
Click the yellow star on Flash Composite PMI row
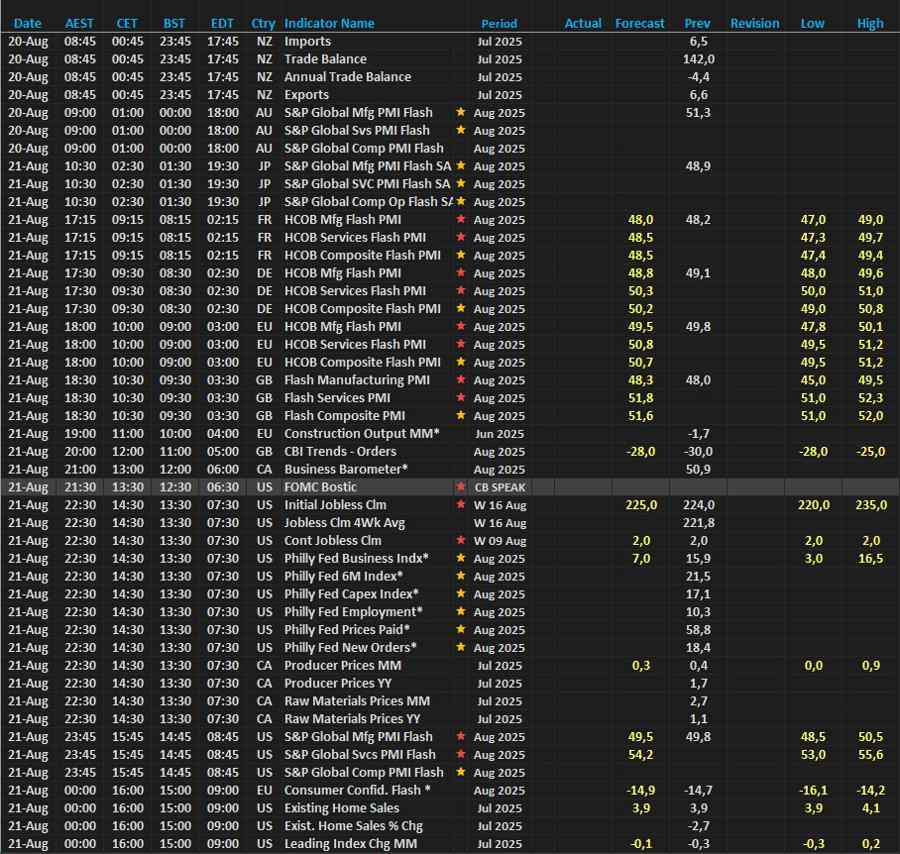tap(461, 416)
